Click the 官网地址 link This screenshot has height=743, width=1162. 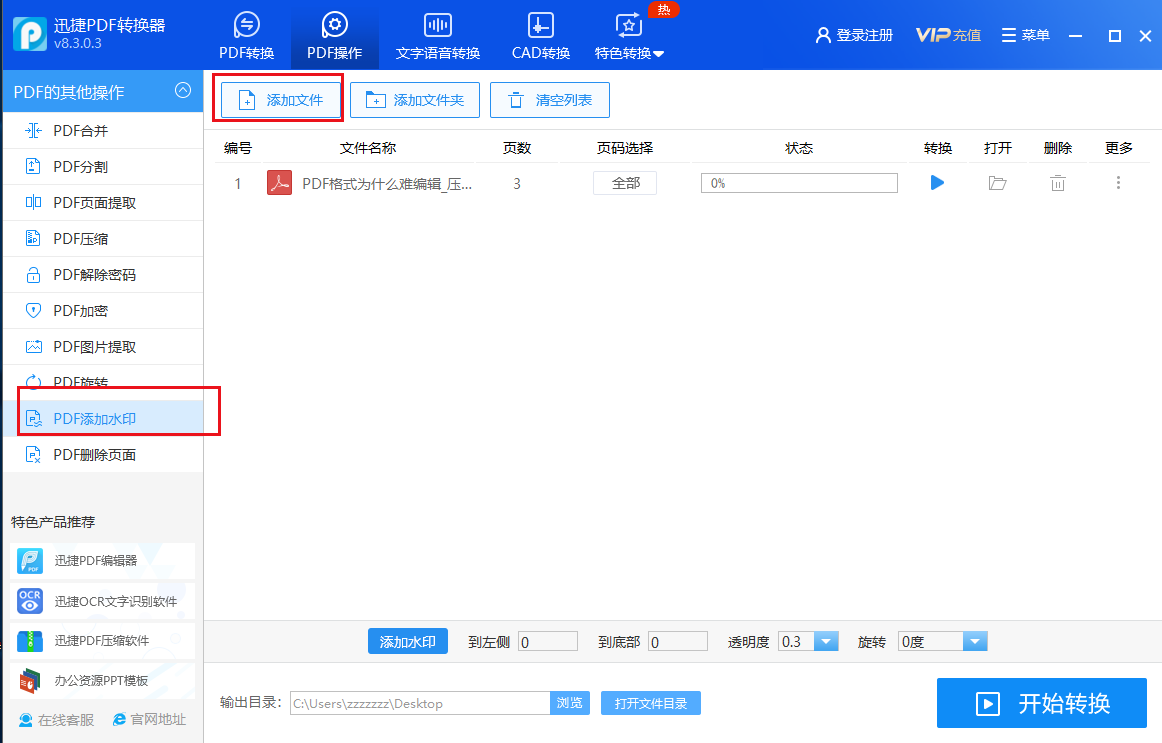149,719
